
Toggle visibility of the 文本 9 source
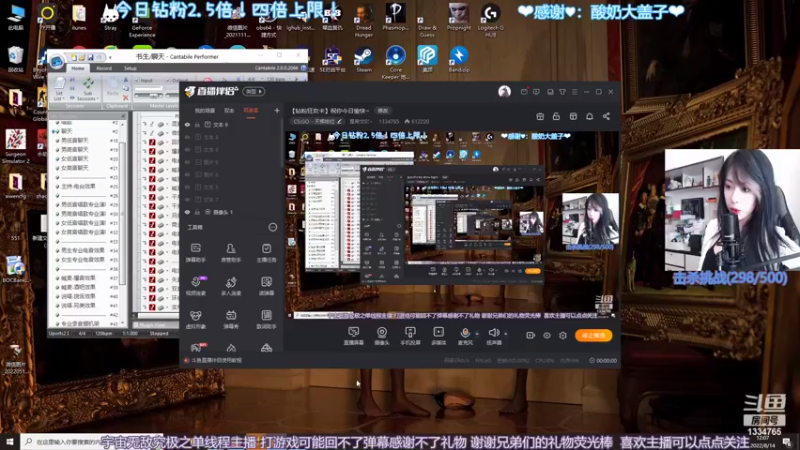(x=187, y=124)
